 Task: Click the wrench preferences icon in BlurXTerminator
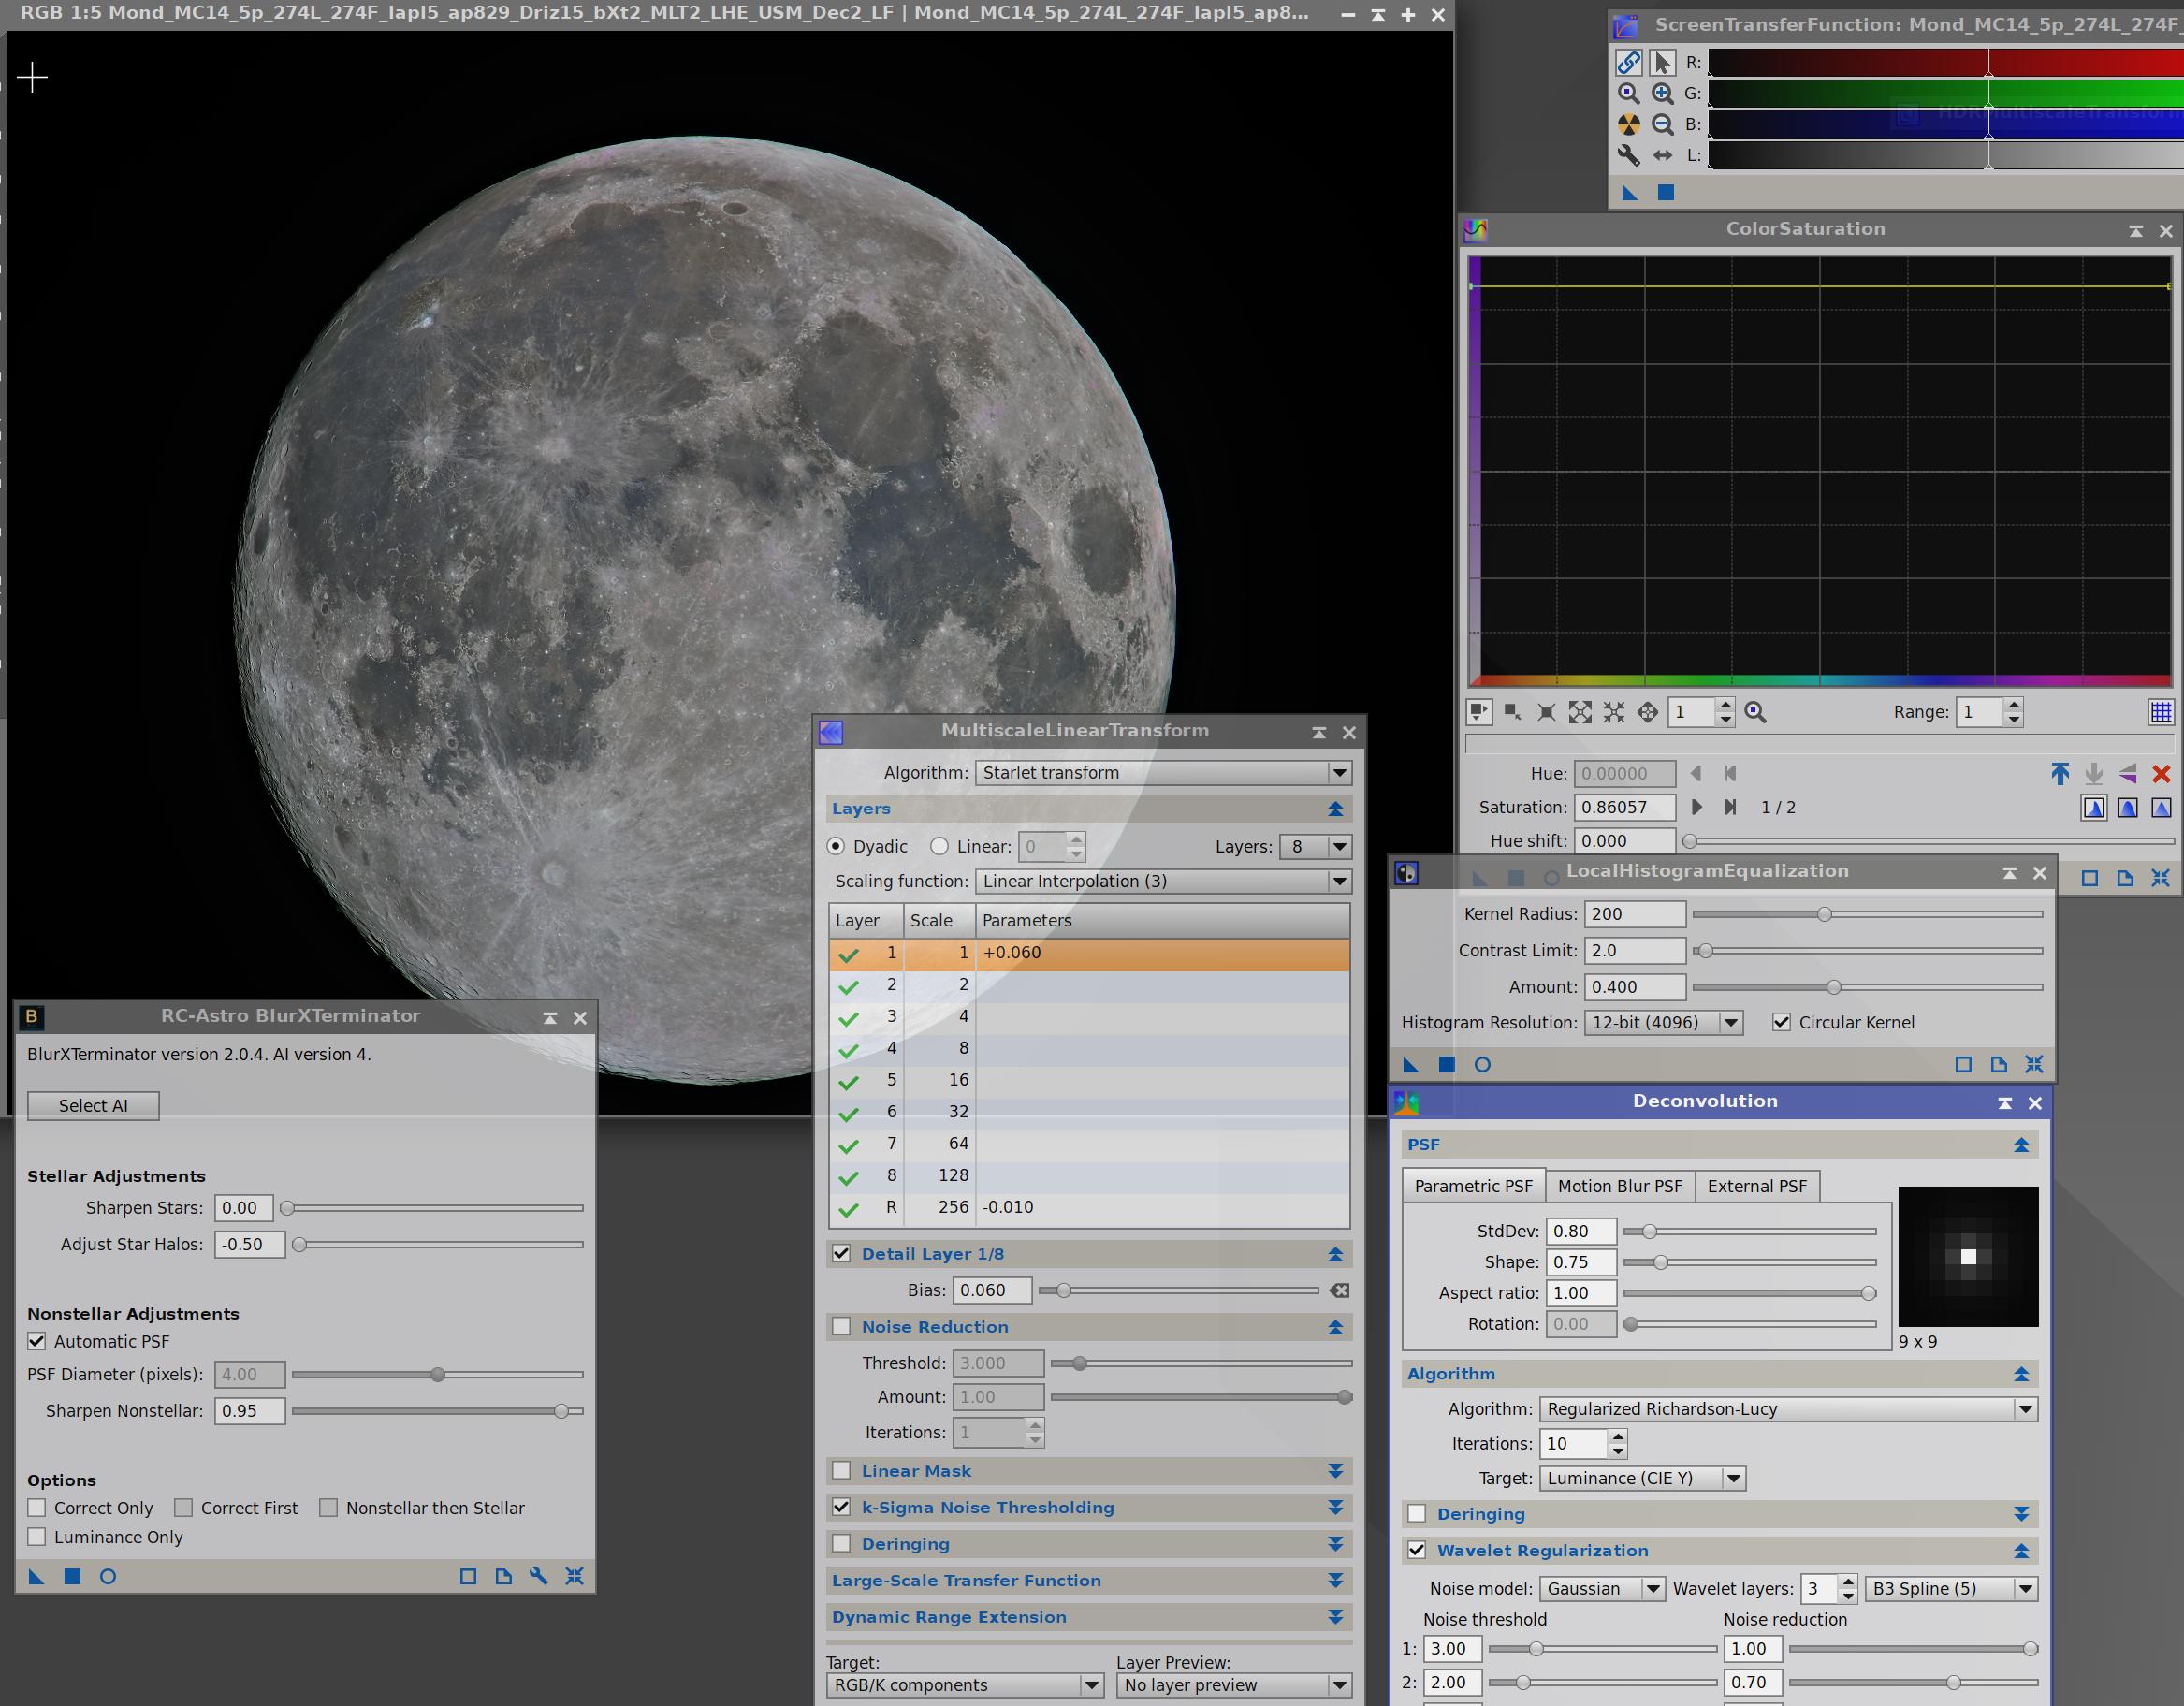(538, 1576)
